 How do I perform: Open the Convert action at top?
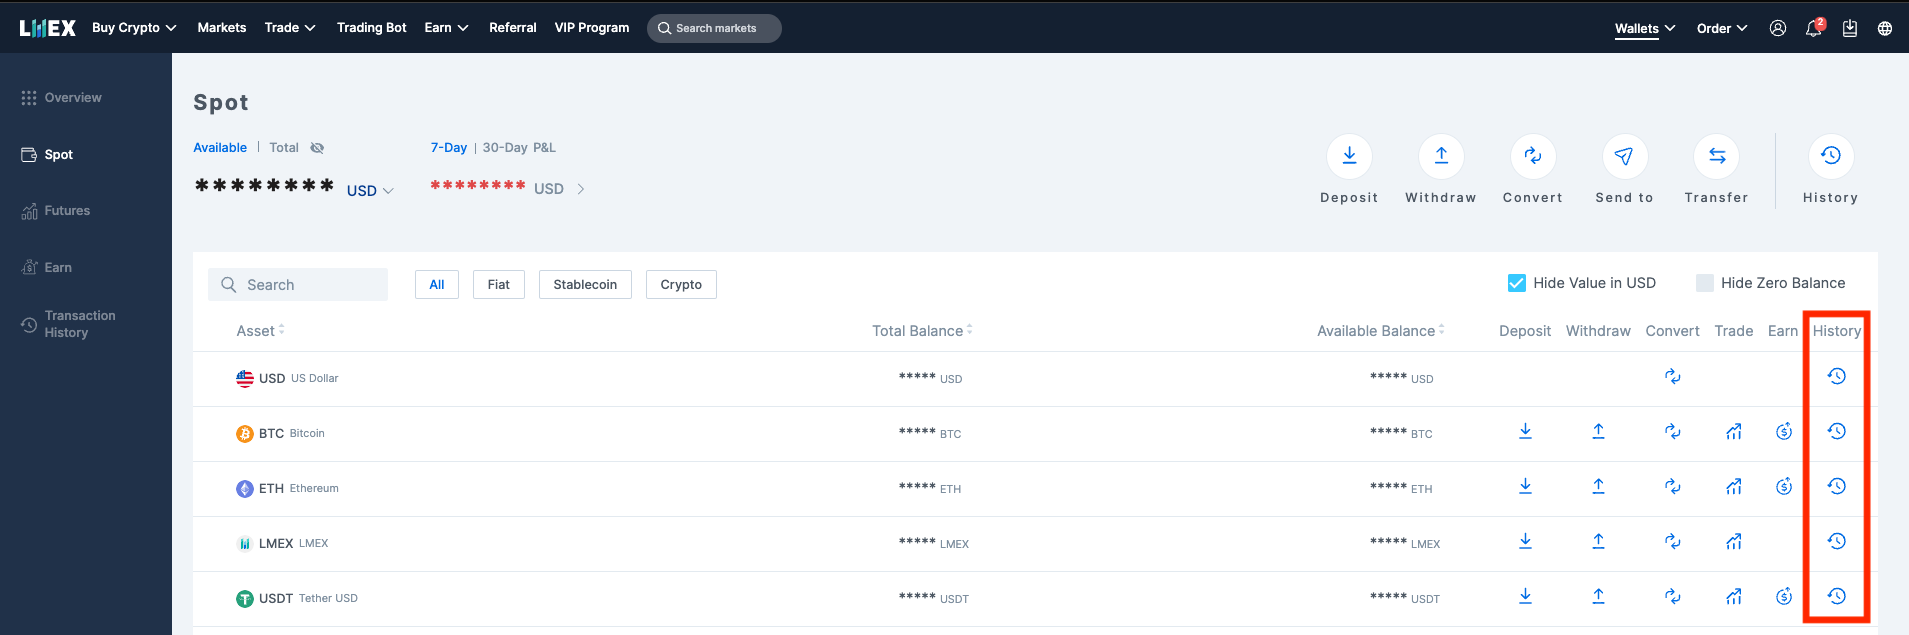pyautogui.click(x=1533, y=156)
